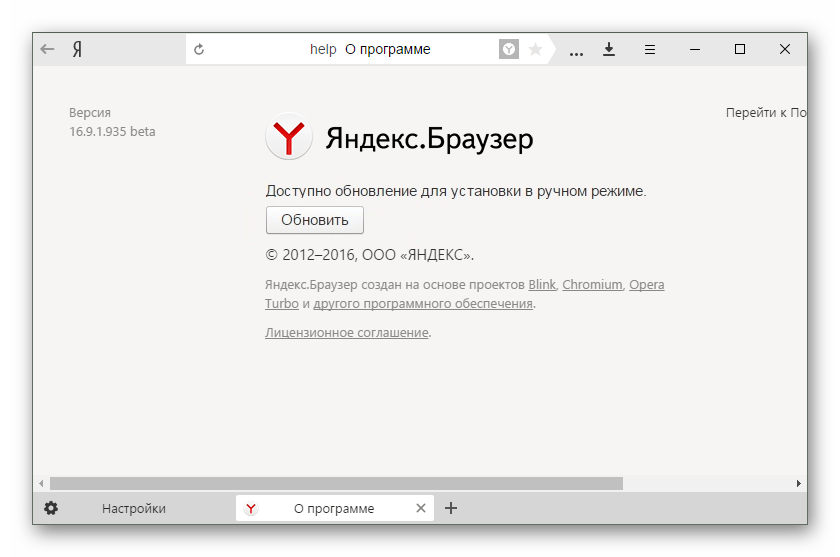Click the settings gear icon in tab bar
This screenshot has height=557, width=840.
[x=51, y=508]
